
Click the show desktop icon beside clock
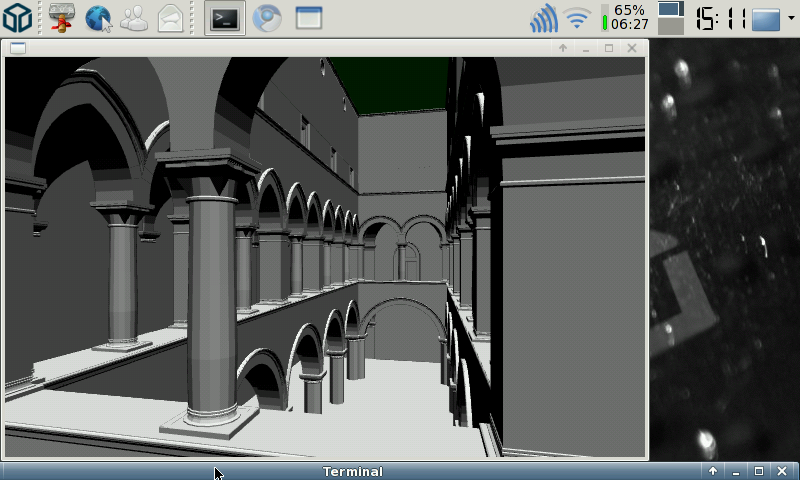click(765, 18)
